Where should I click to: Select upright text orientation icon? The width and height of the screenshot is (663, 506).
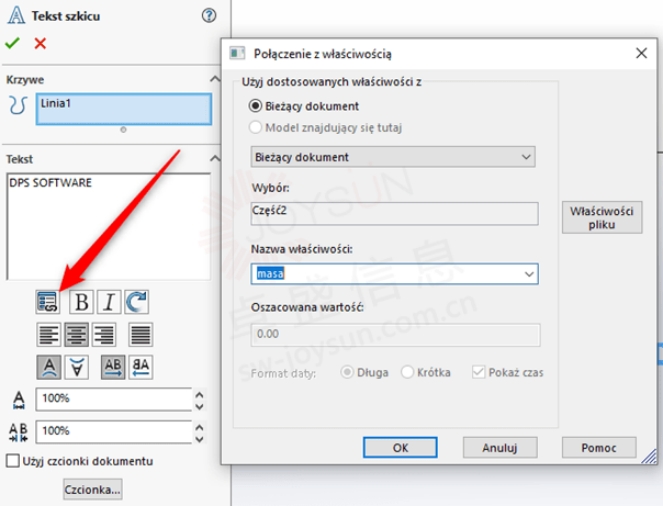tap(49, 367)
